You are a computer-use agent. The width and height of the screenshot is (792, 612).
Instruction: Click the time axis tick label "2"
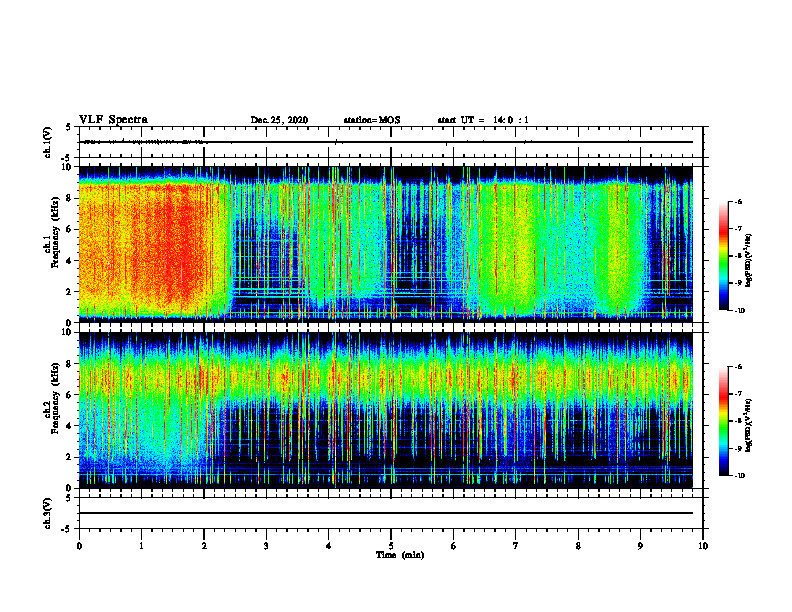(204, 545)
